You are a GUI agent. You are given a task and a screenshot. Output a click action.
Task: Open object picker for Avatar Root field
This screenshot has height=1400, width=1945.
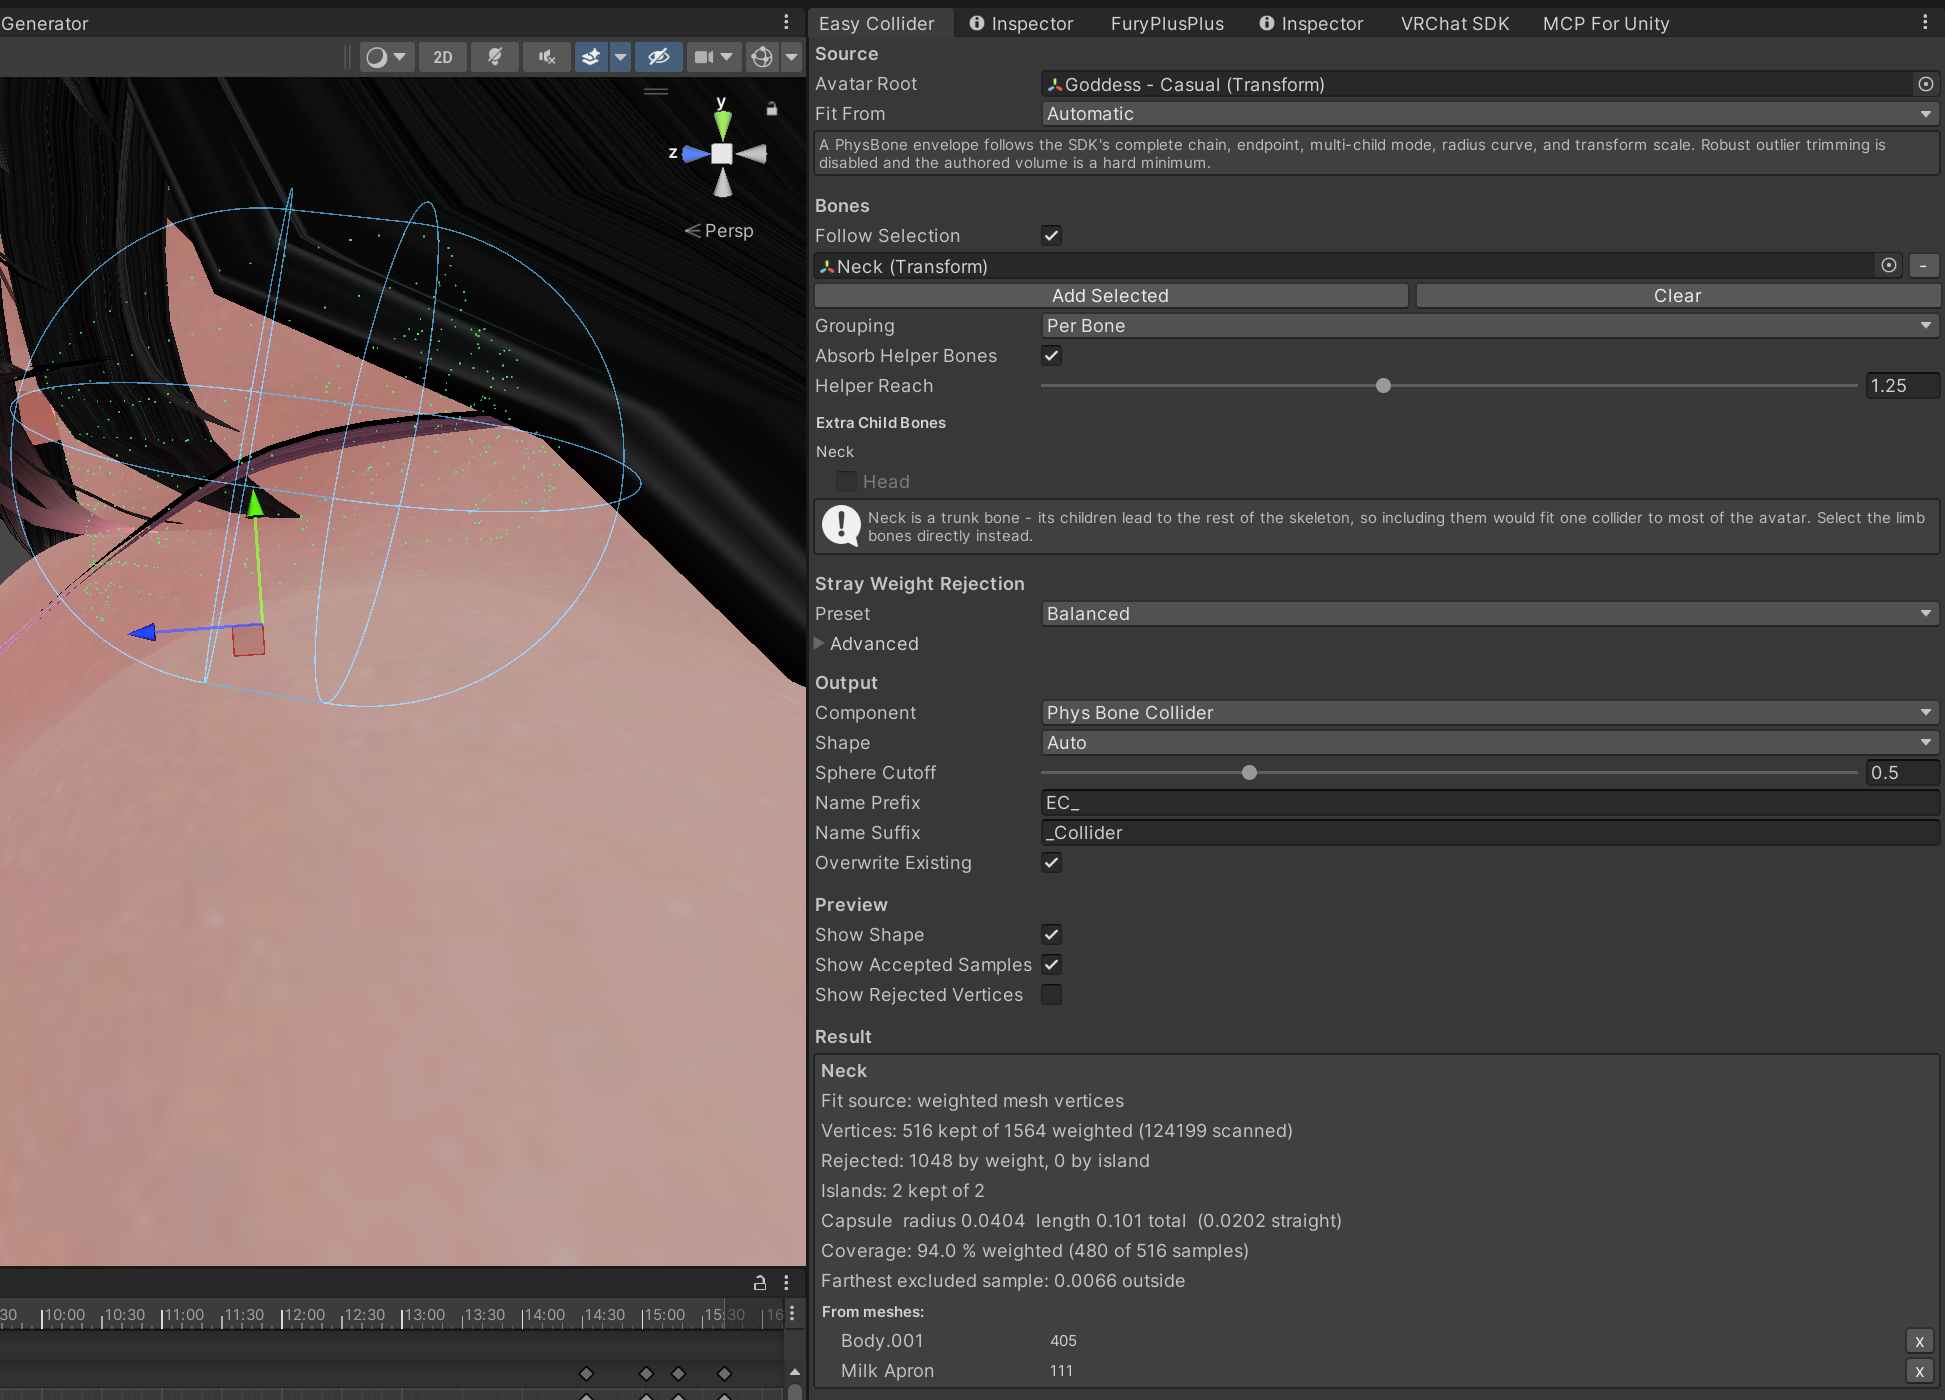[1925, 84]
